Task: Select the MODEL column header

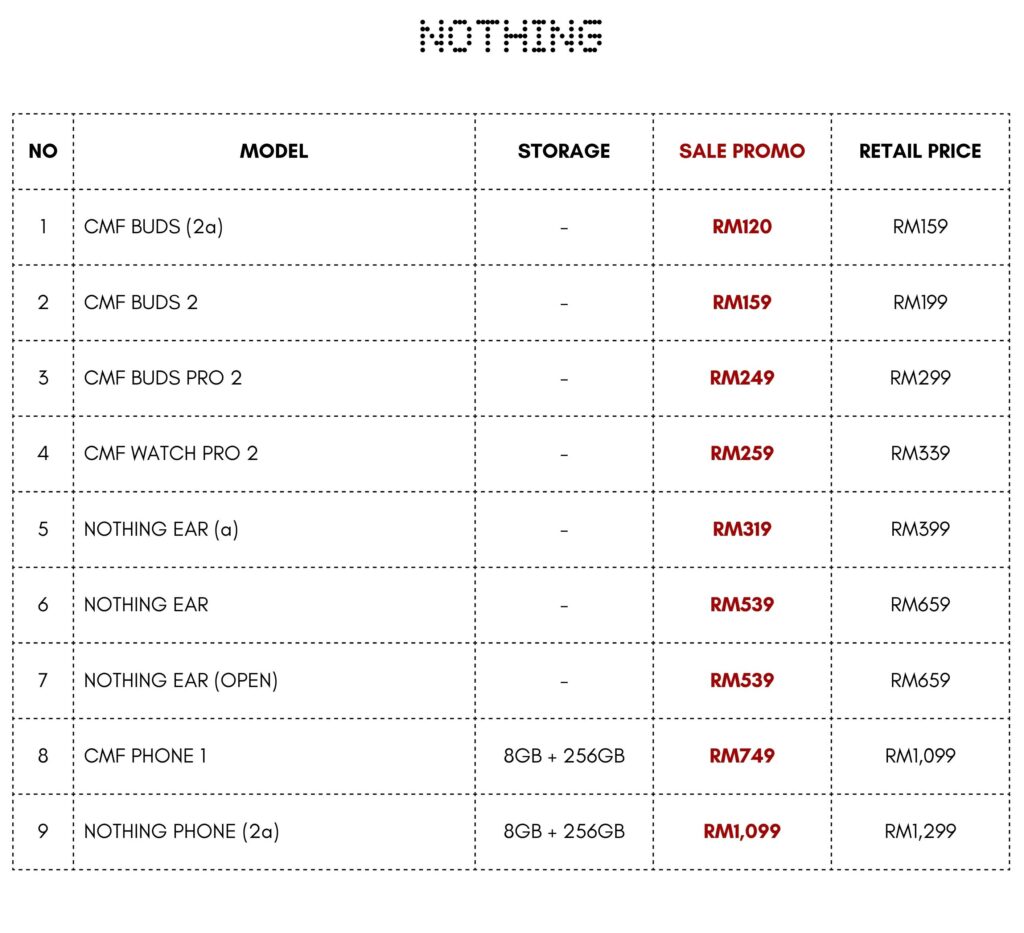Action: tap(273, 151)
